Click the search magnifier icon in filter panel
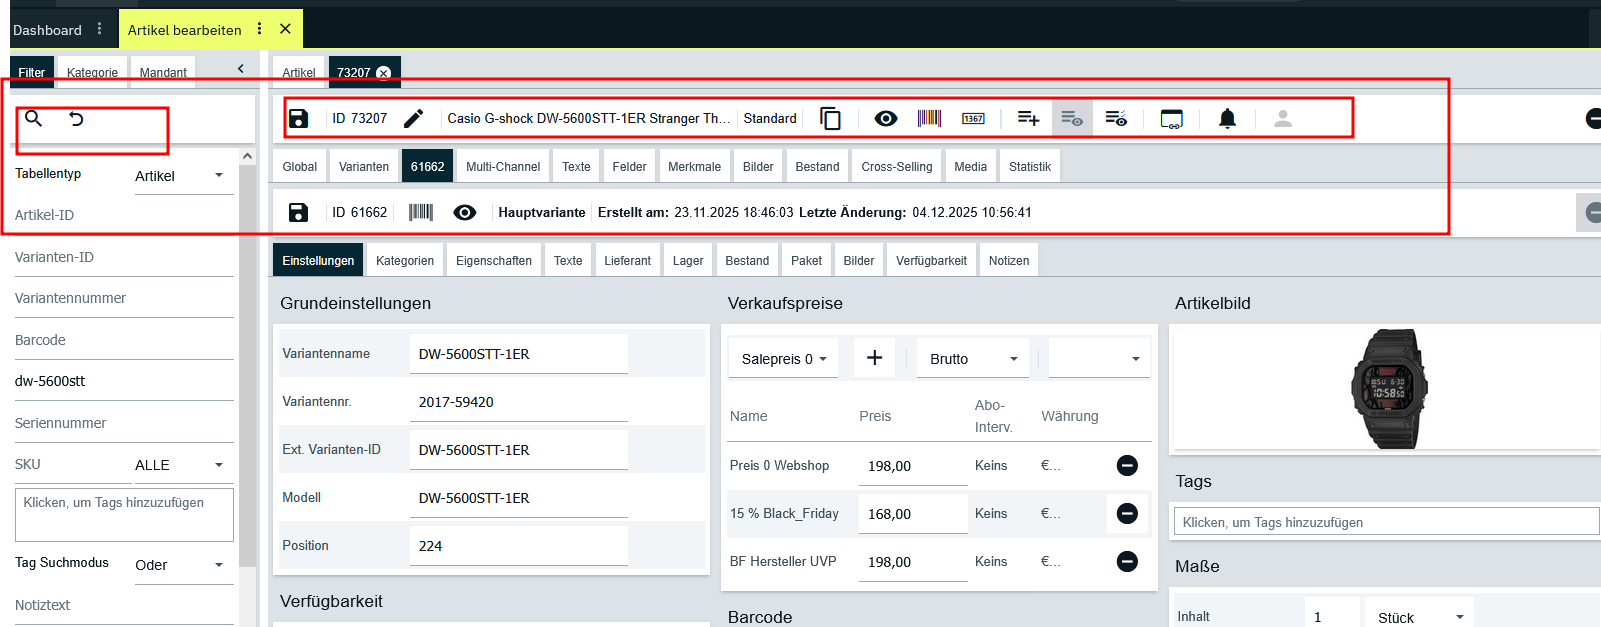1601x627 pixels. point(34,119)
